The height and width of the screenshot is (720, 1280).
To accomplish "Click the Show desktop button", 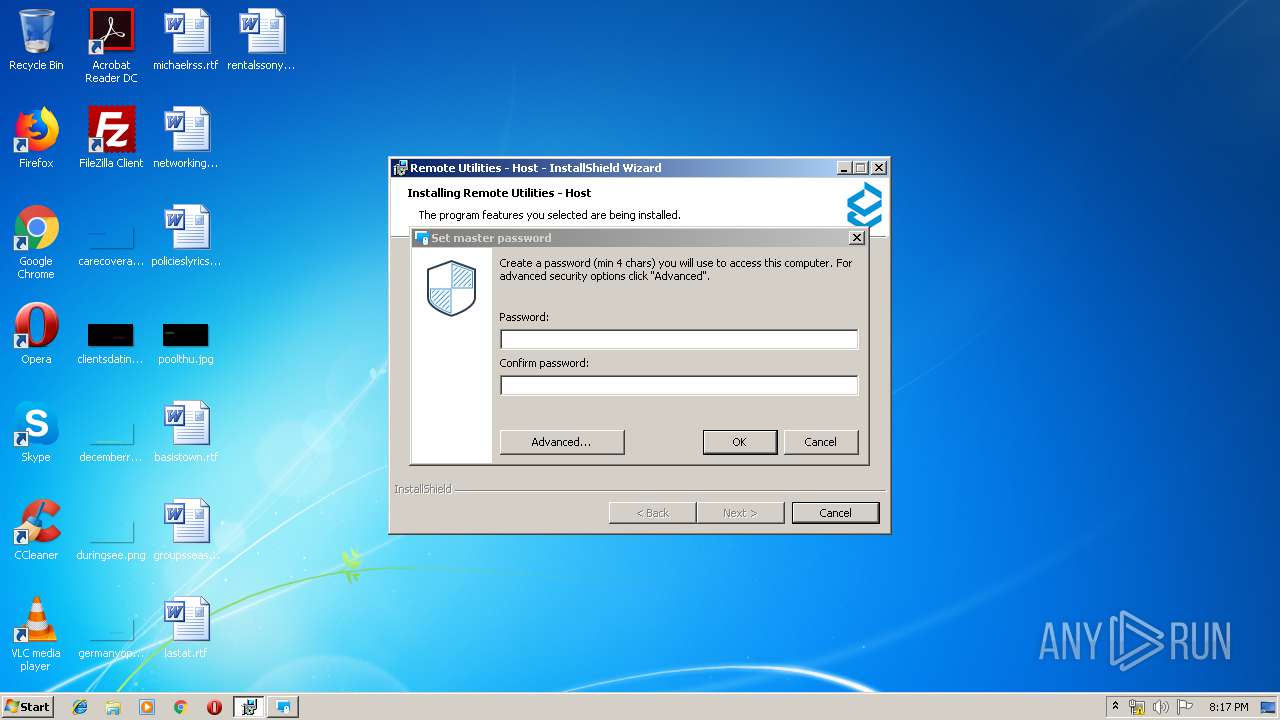I will [x=1269, y=707].
